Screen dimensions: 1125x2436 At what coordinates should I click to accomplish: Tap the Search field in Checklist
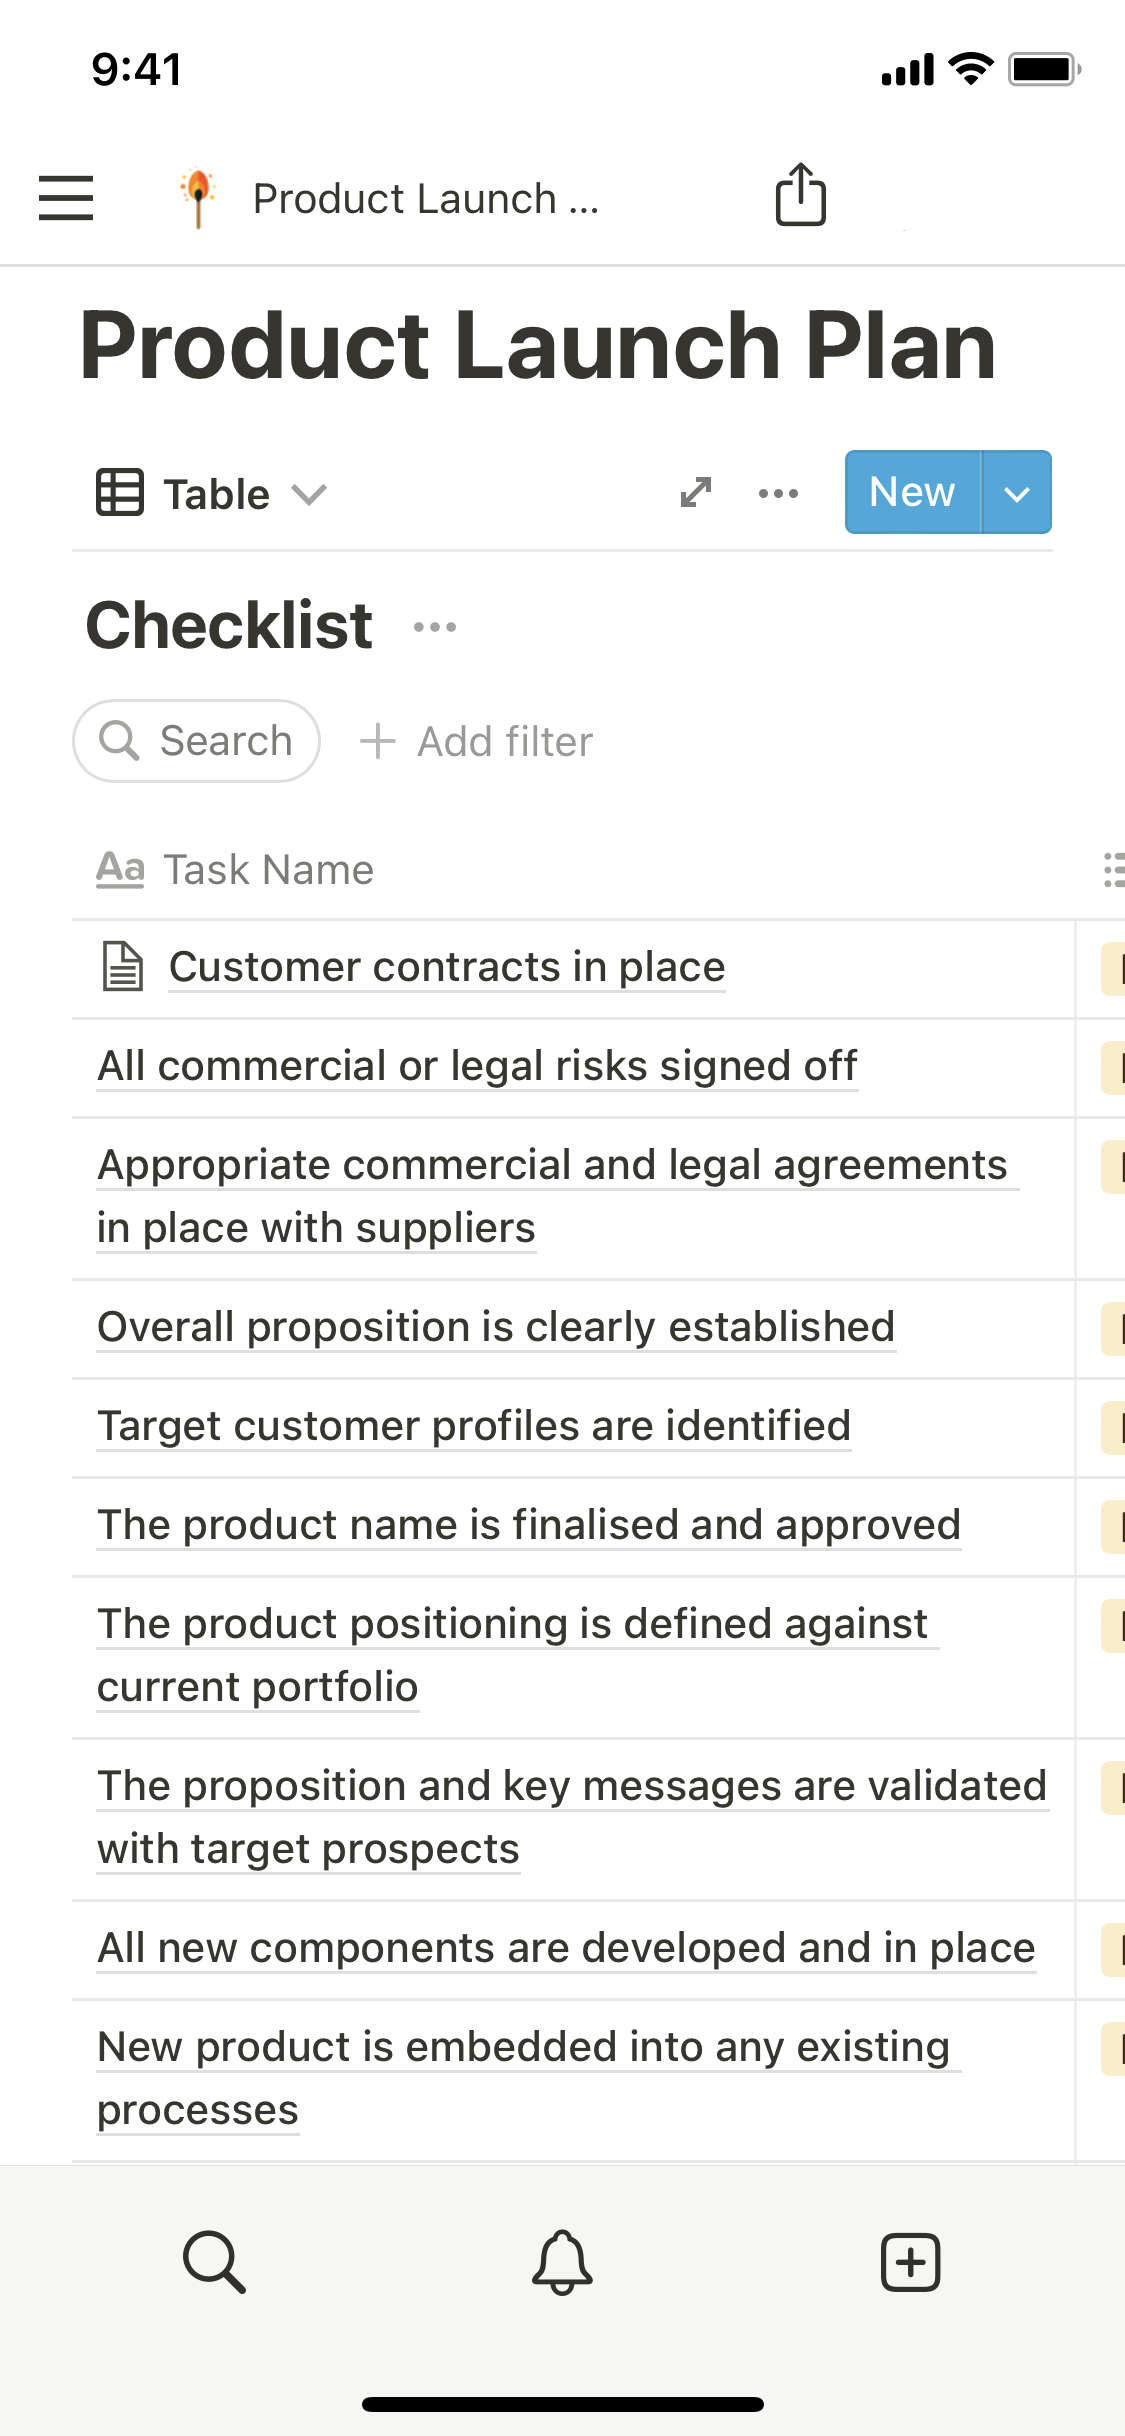click(x=197, y=741)
